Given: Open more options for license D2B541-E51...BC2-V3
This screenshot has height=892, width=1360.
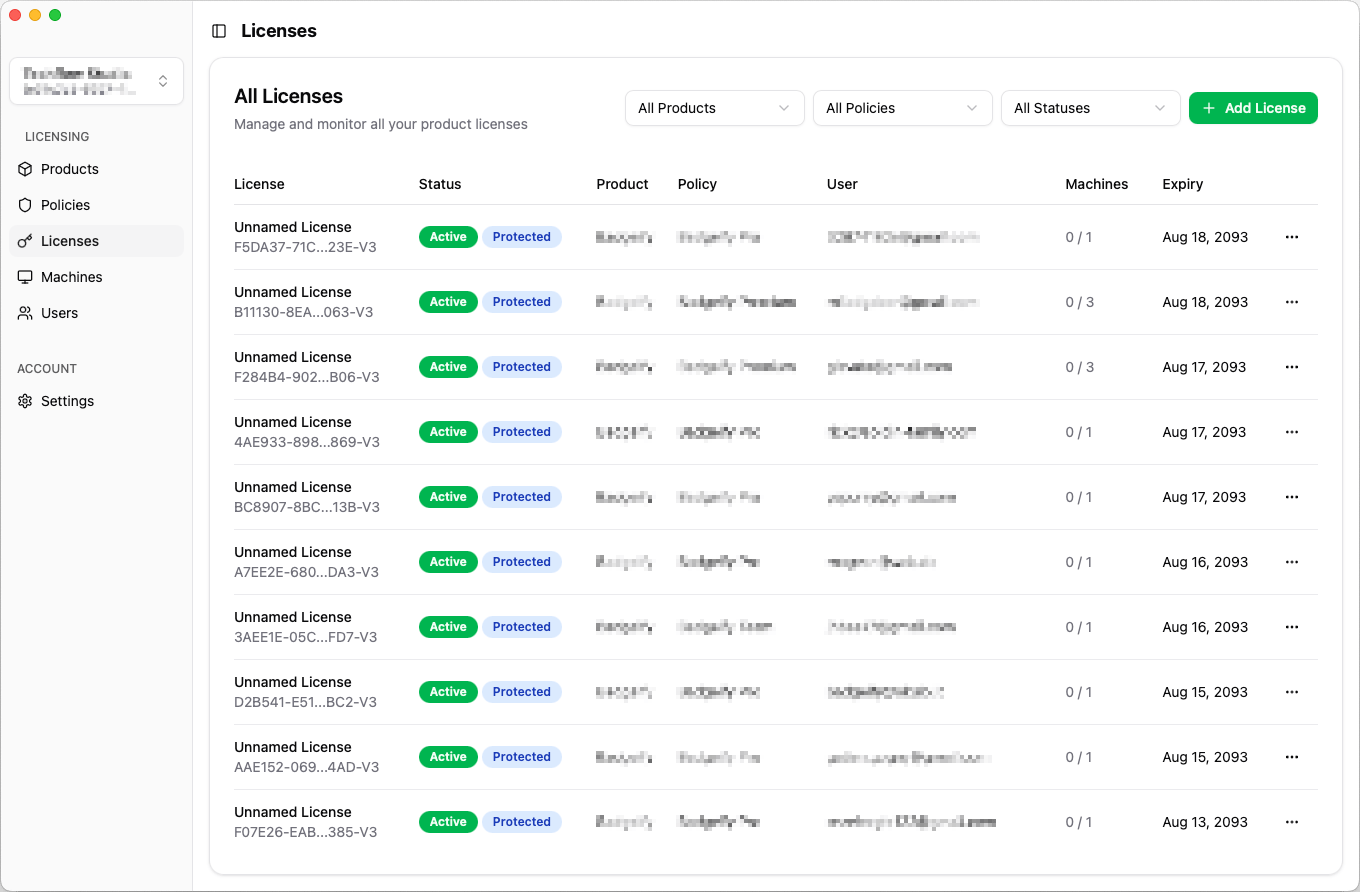Looking at the screenshot, I should coord(1292,692).
